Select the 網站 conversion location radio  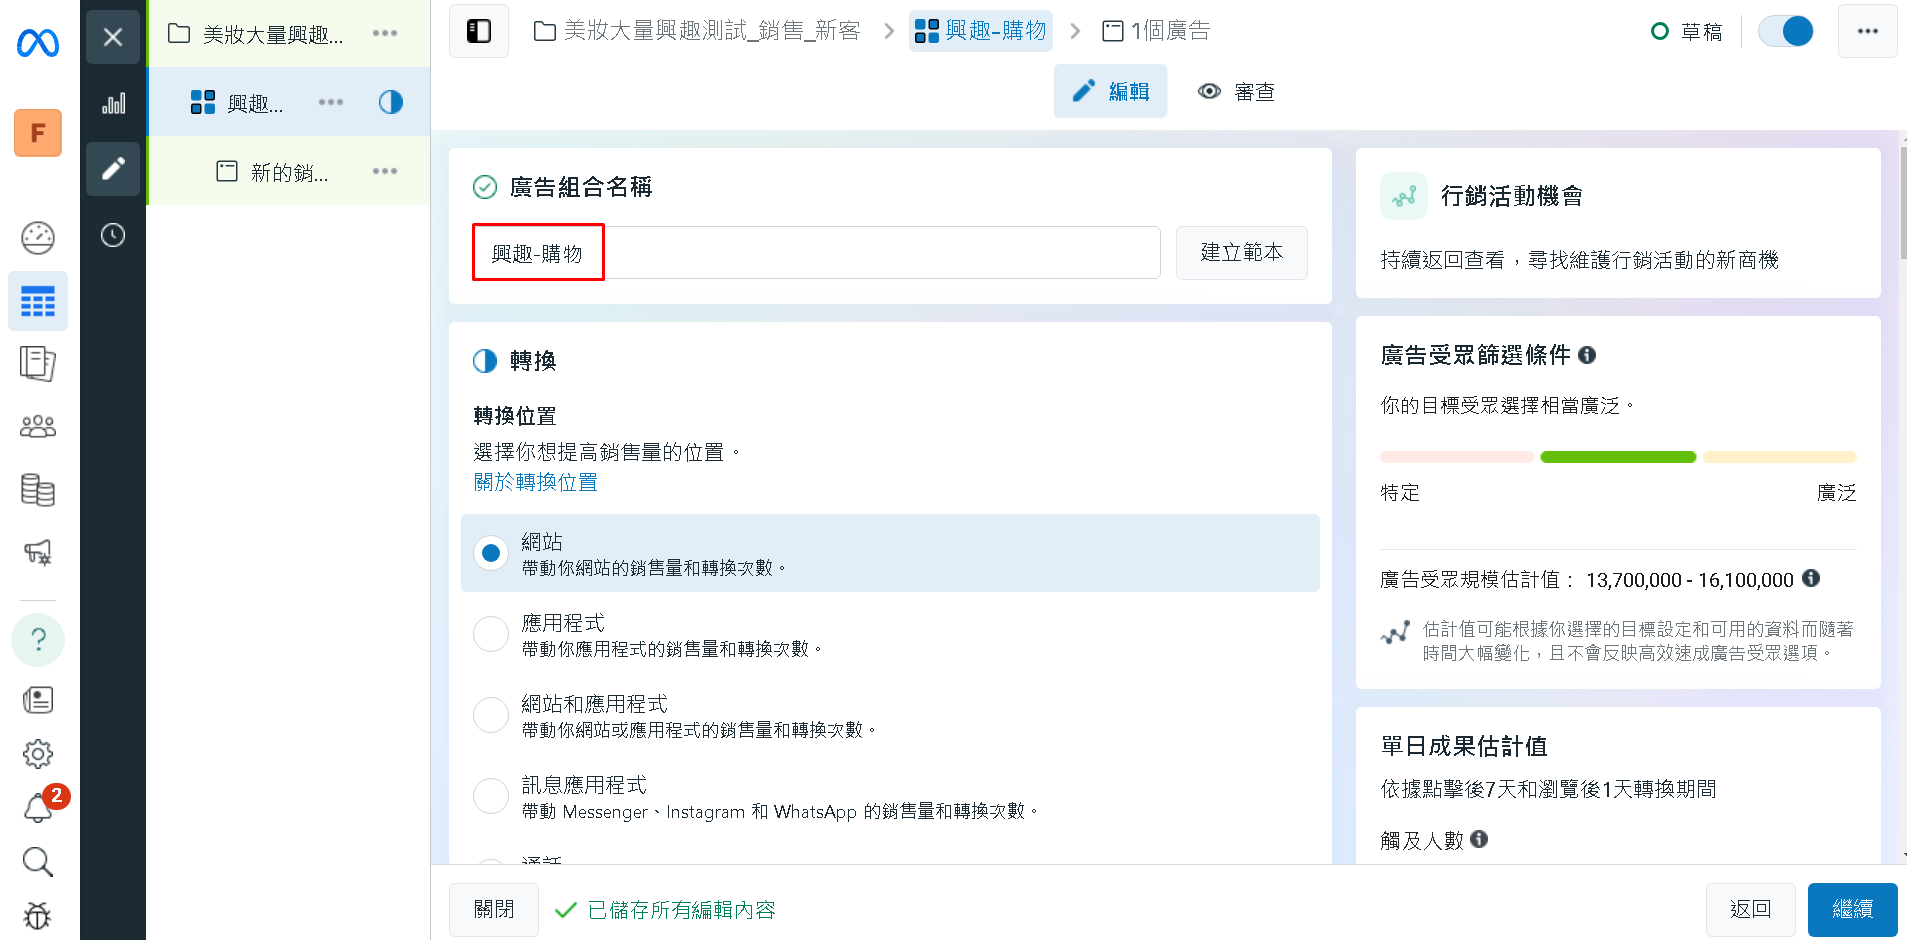[x=491, y=553]
